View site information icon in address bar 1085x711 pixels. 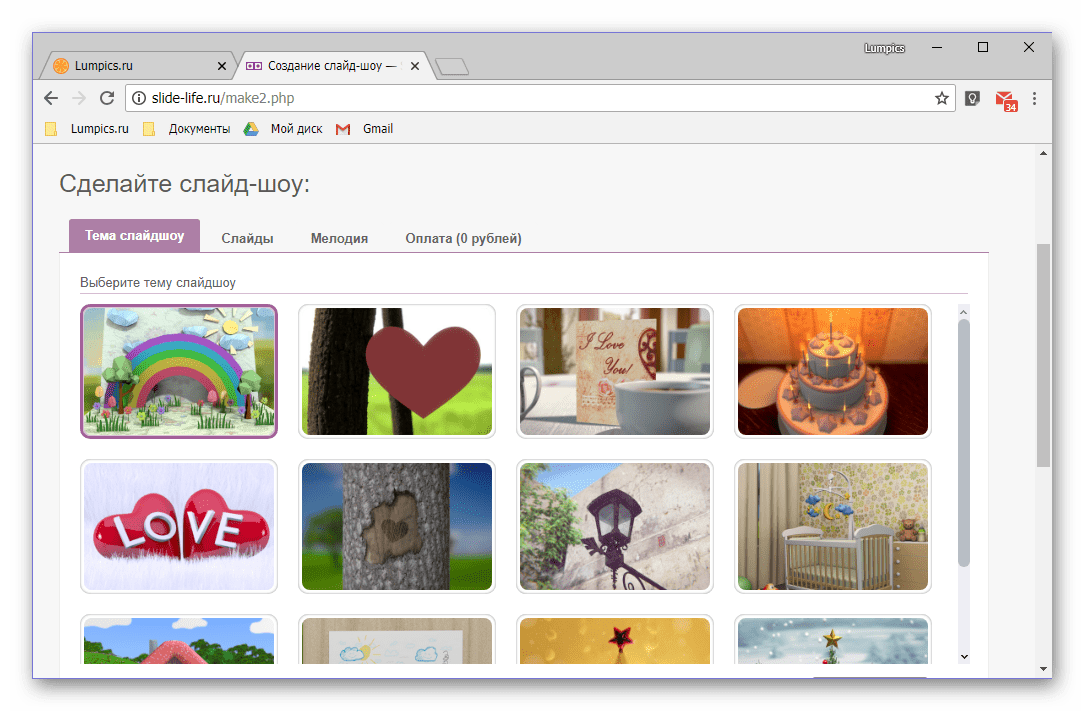tap(139, 98)
